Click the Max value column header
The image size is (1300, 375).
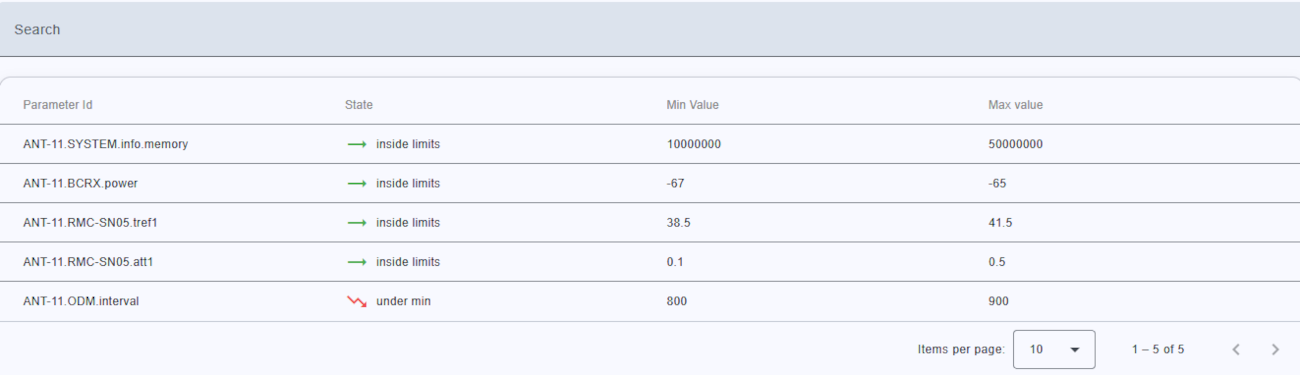point(1016,105)
